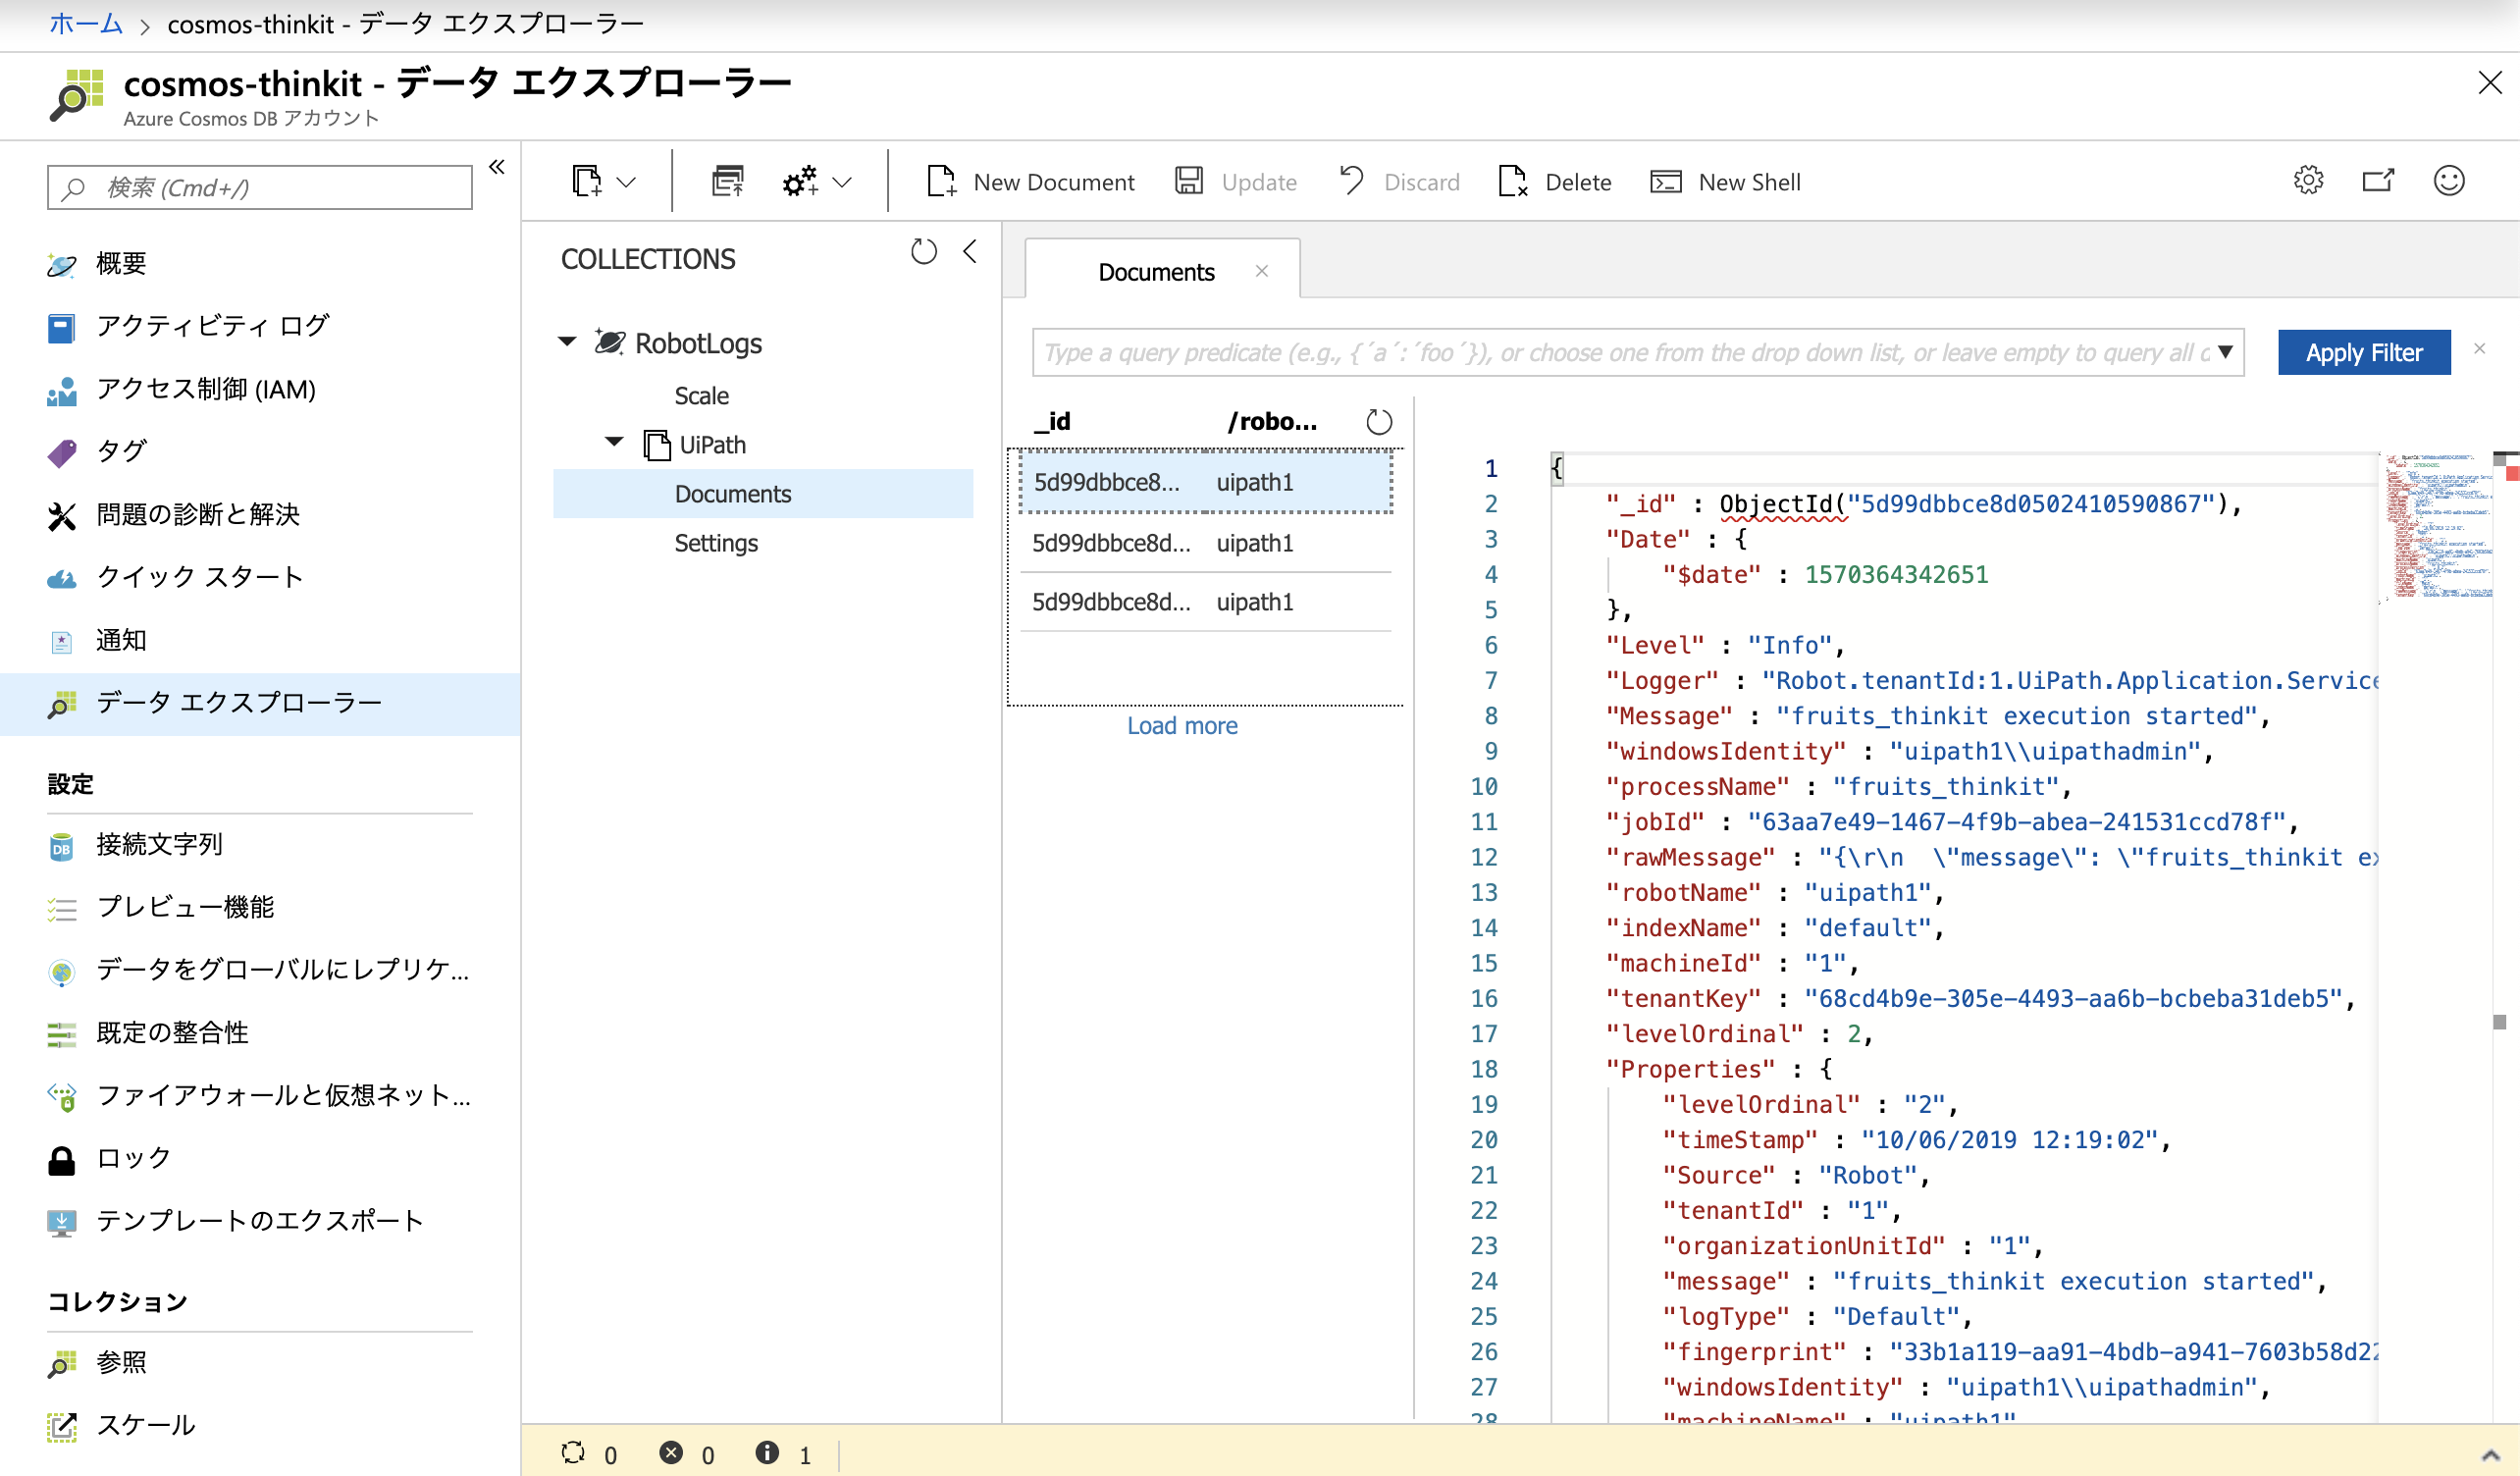The width and height of the screenshot is (2520, 1476).
Task: Click the Discard undo icon
Action: click(x=1351, y=181)
